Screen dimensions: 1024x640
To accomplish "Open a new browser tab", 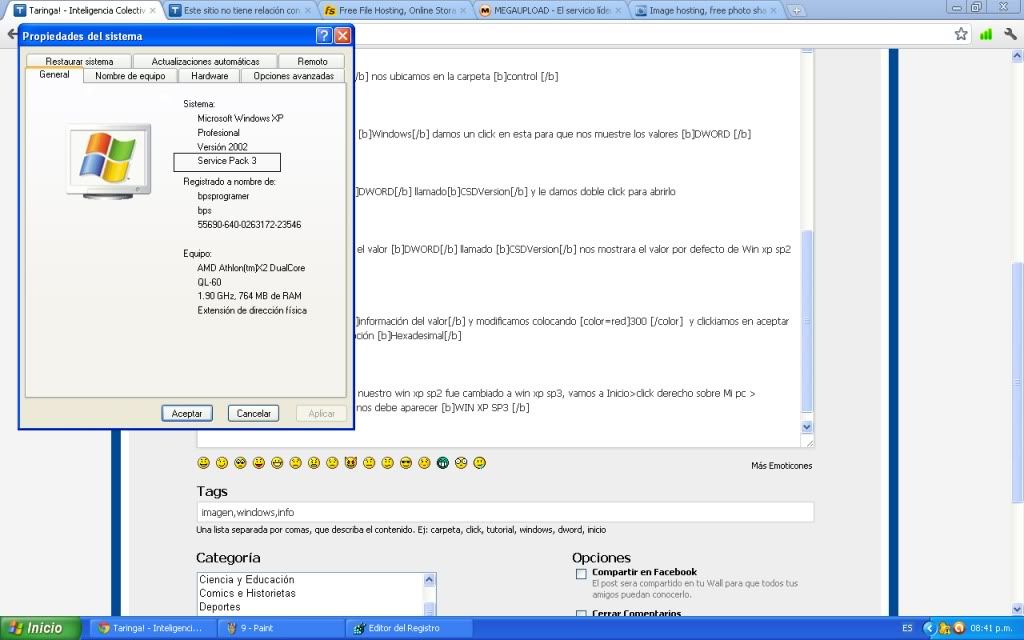I will click(795, 10).
